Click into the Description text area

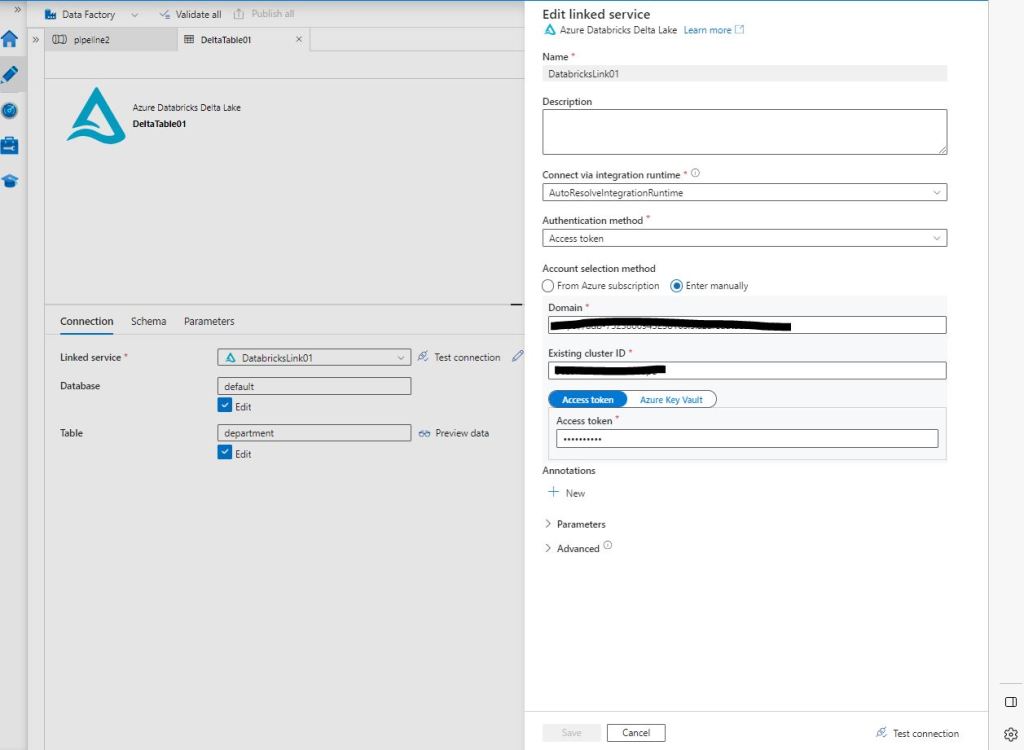click(744, 132)
